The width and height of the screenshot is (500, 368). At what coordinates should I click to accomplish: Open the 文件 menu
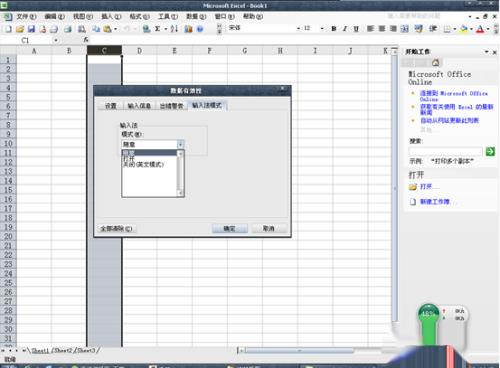click(26, 16)
